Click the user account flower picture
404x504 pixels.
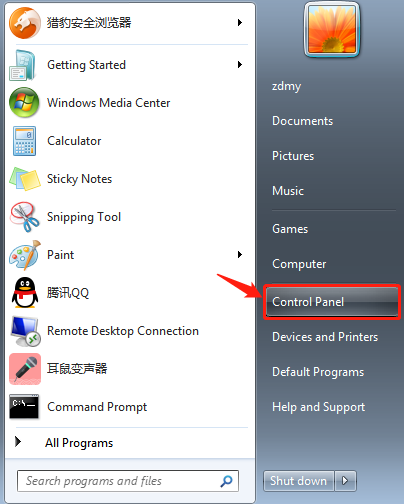click(x=332, y=29)
